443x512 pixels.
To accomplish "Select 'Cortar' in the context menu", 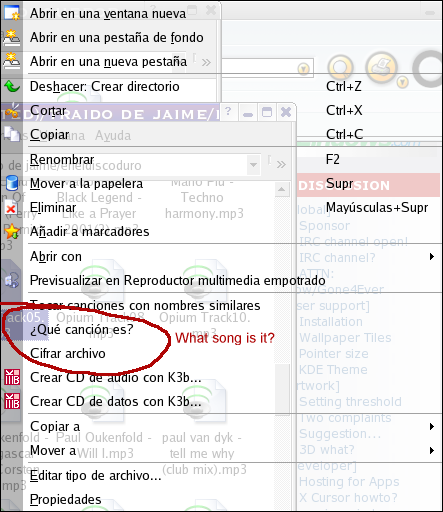I will click(x=221, y=111).
